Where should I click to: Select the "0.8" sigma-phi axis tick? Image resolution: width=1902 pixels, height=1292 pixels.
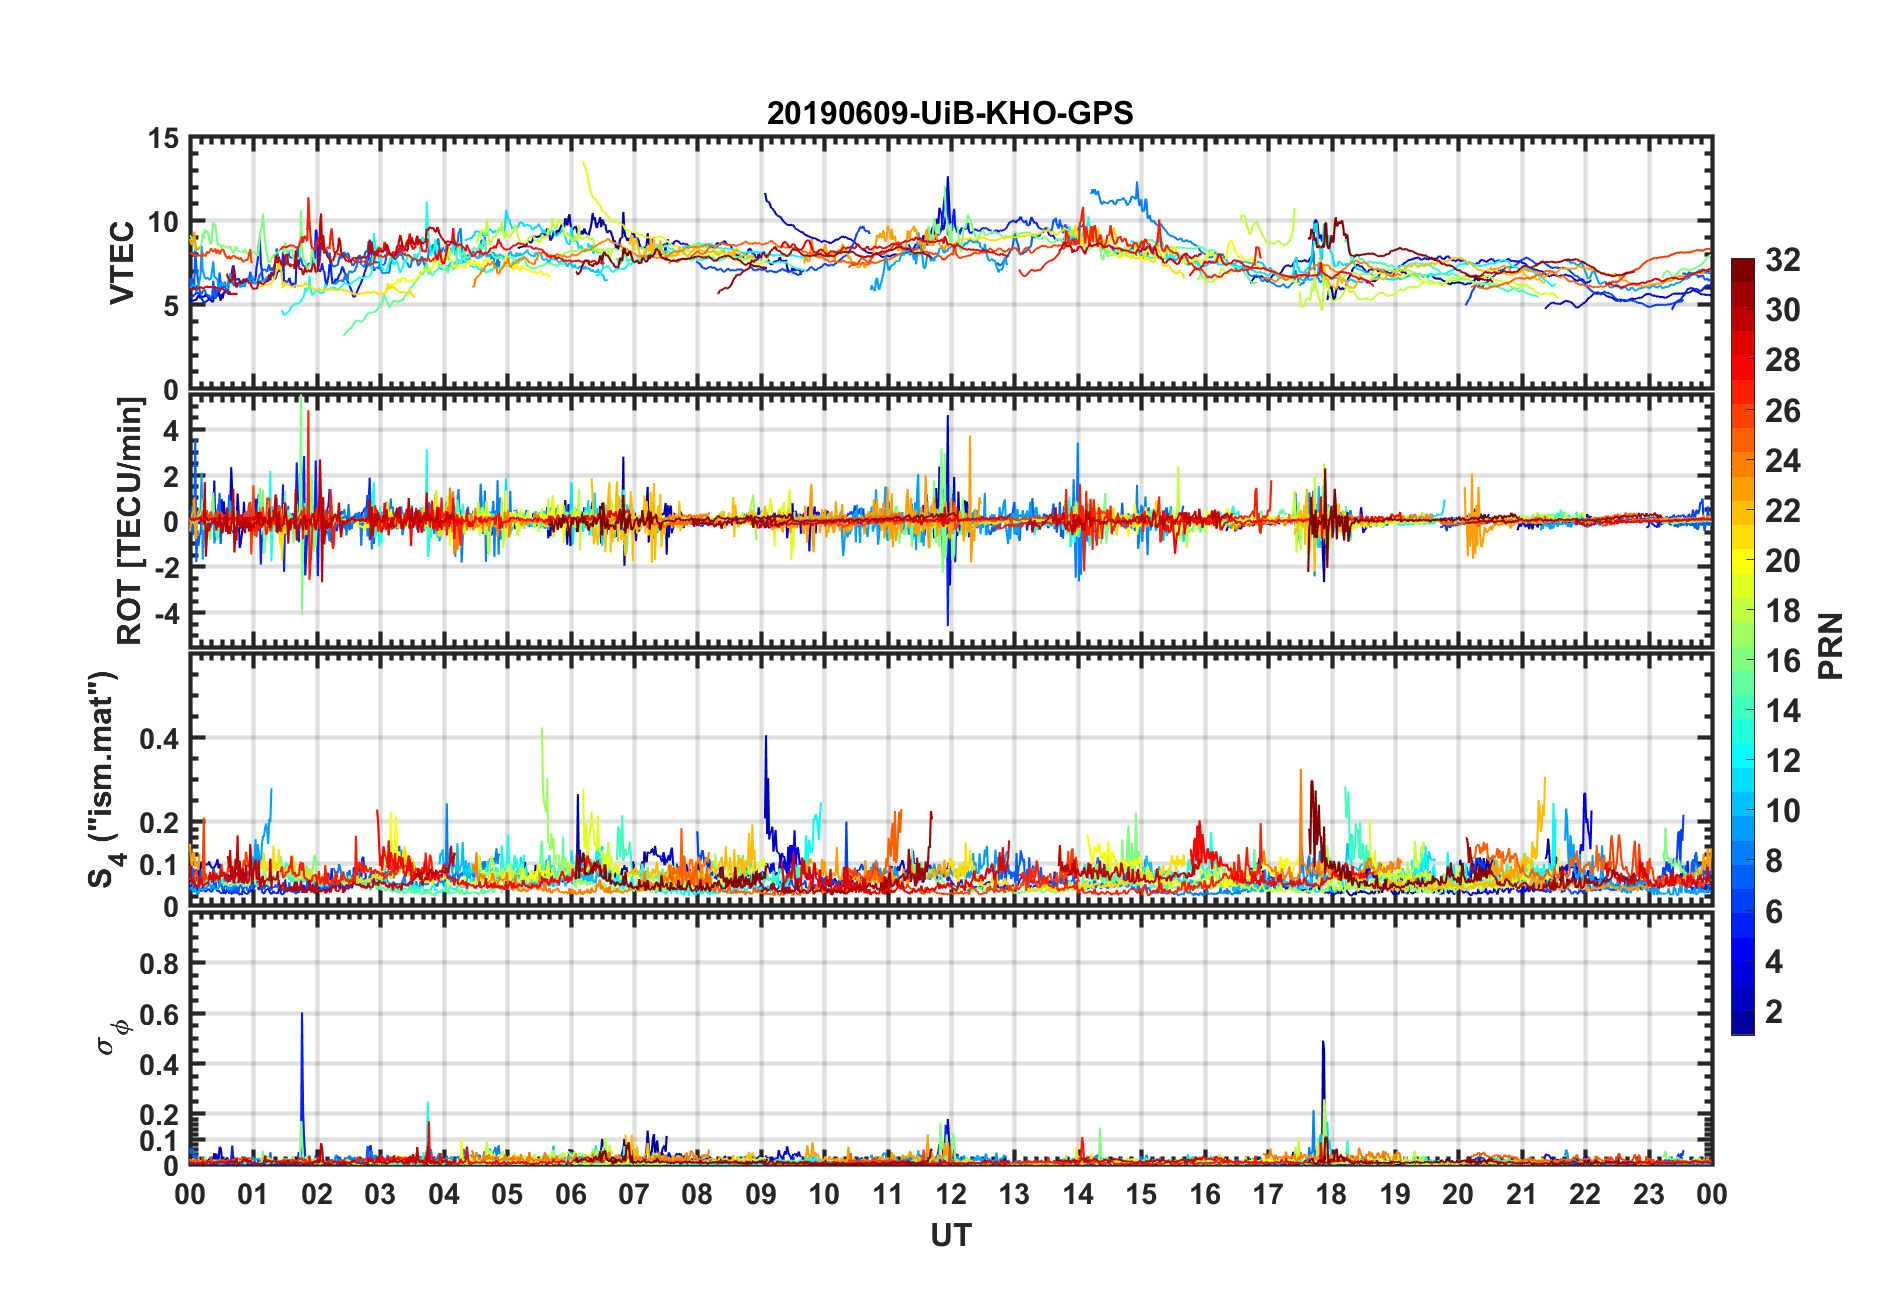pyautogui.click(x=160, y=964)
